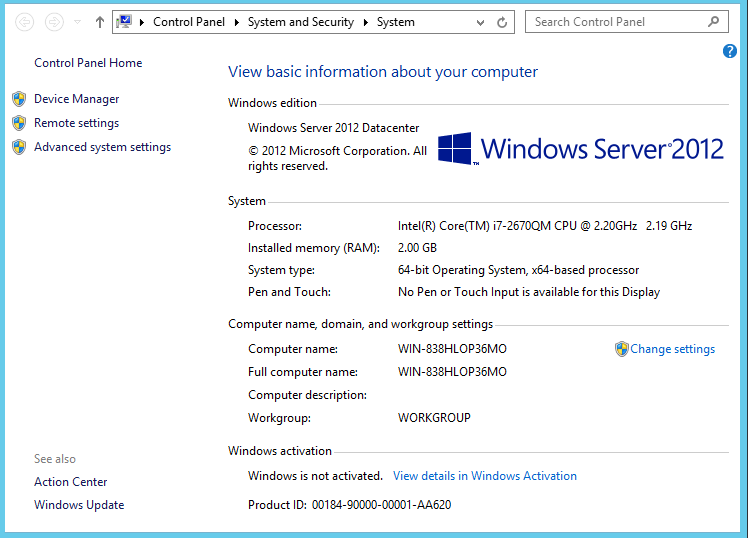The image size is (750, 538).
Task: Click the computer icon in address bar
Action: tap(124, 22)
